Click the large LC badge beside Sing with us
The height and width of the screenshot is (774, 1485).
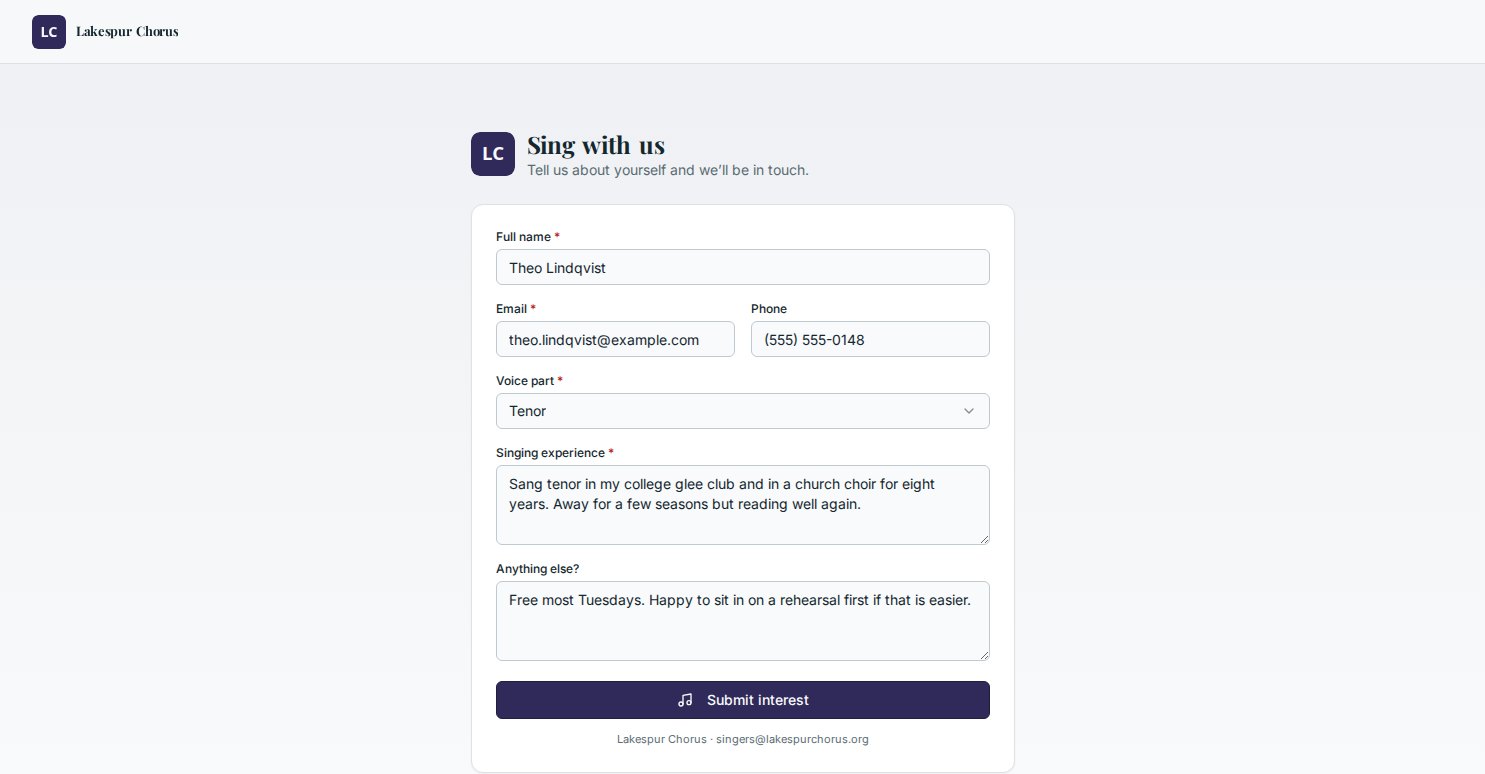(x=493, y=154)
